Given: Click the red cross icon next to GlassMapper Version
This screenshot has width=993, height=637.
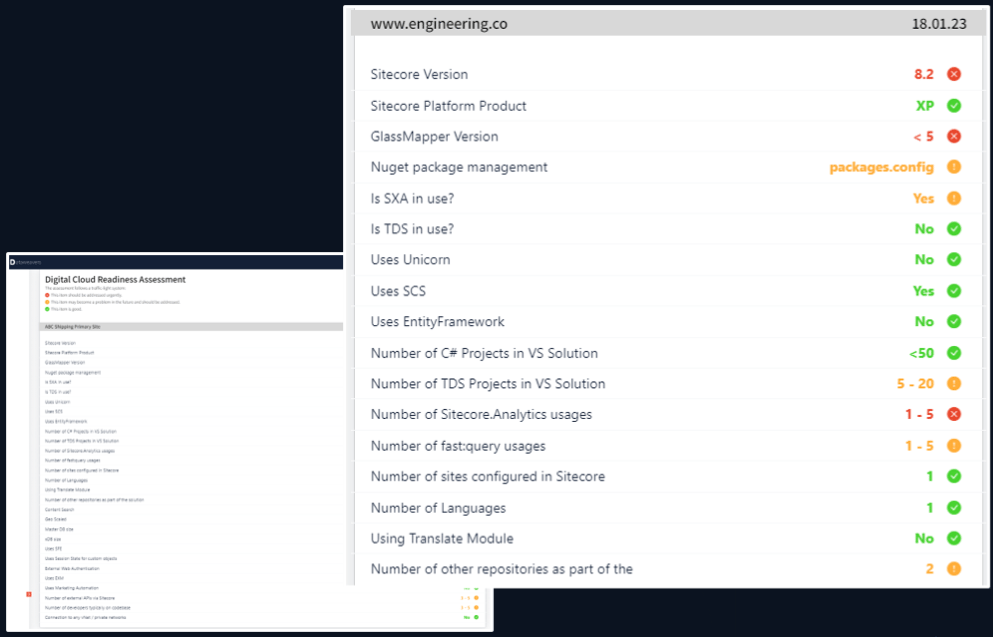Looking at the screenshot, I should (953, 137).
